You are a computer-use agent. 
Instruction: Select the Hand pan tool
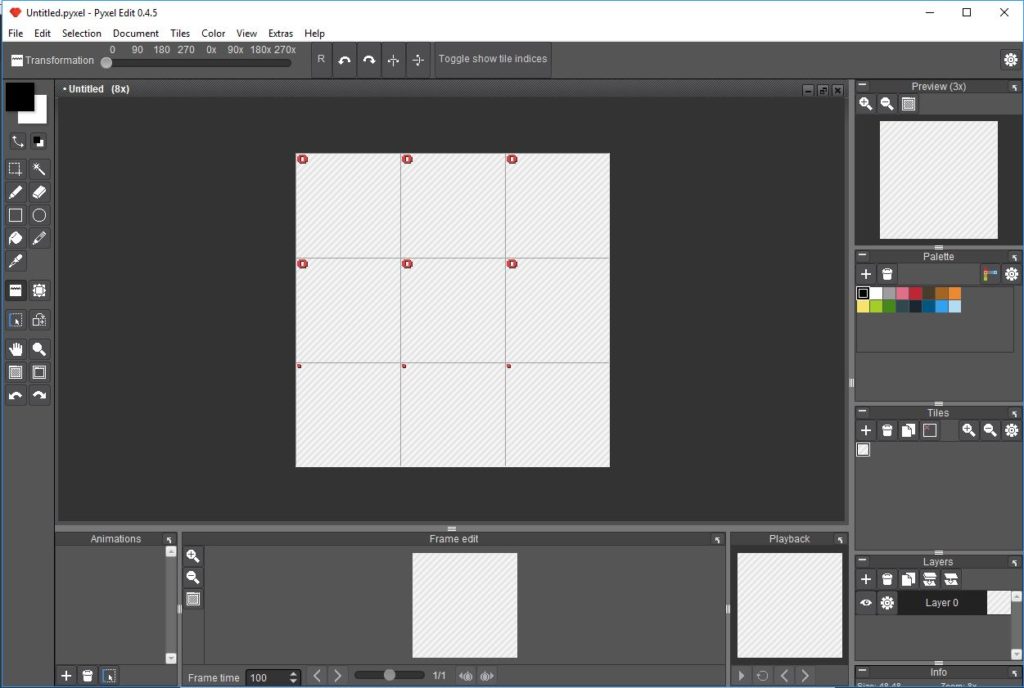coord(15,348)
